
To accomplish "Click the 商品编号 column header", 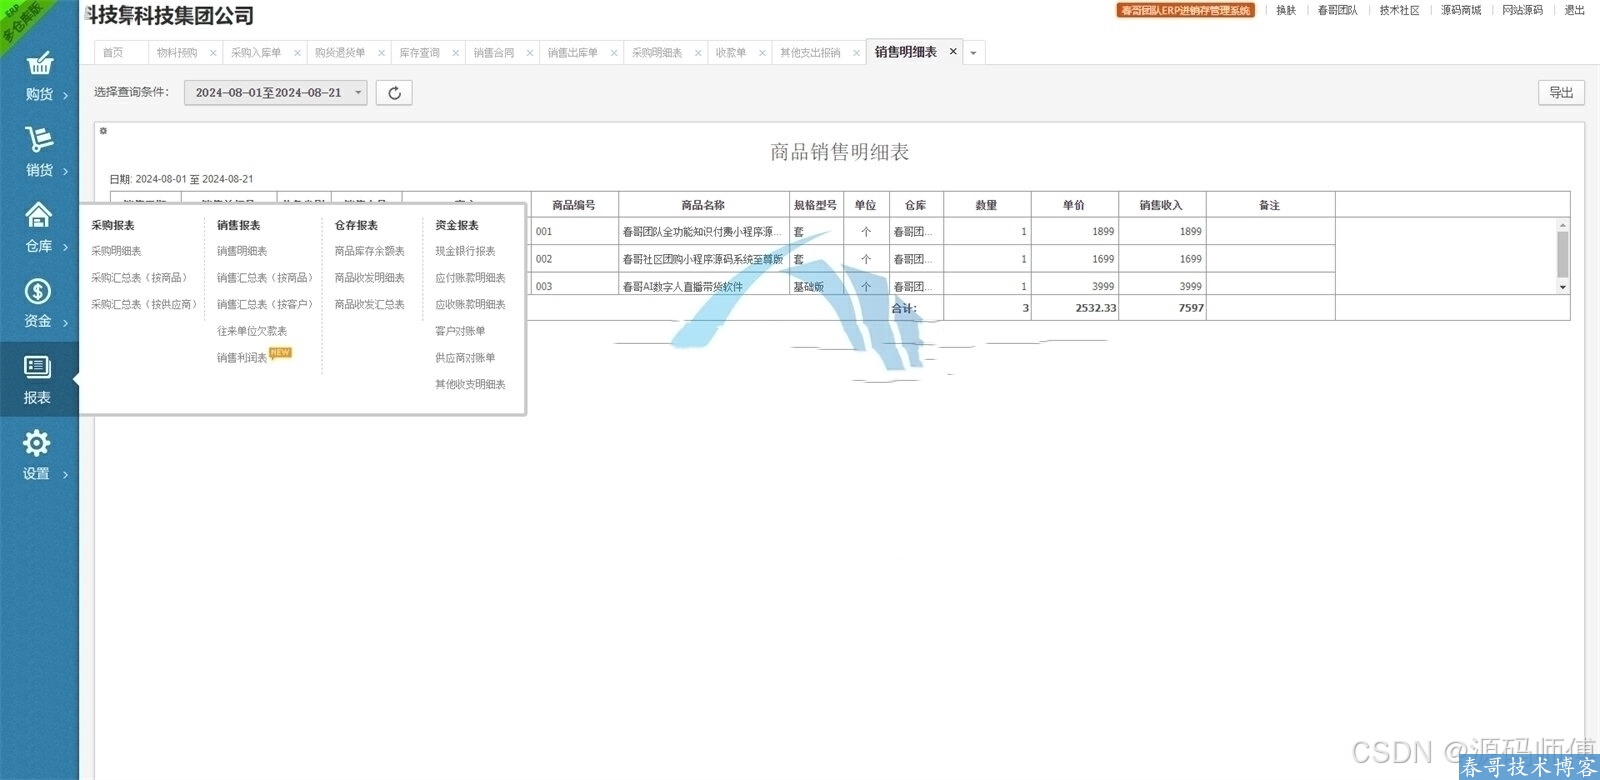I will (x=574, y=205).
